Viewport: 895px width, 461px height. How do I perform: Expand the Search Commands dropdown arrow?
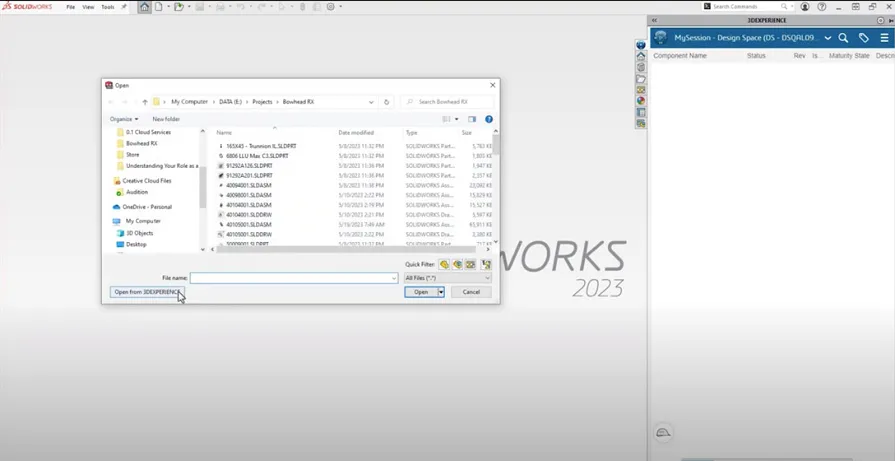click(792, 7)
